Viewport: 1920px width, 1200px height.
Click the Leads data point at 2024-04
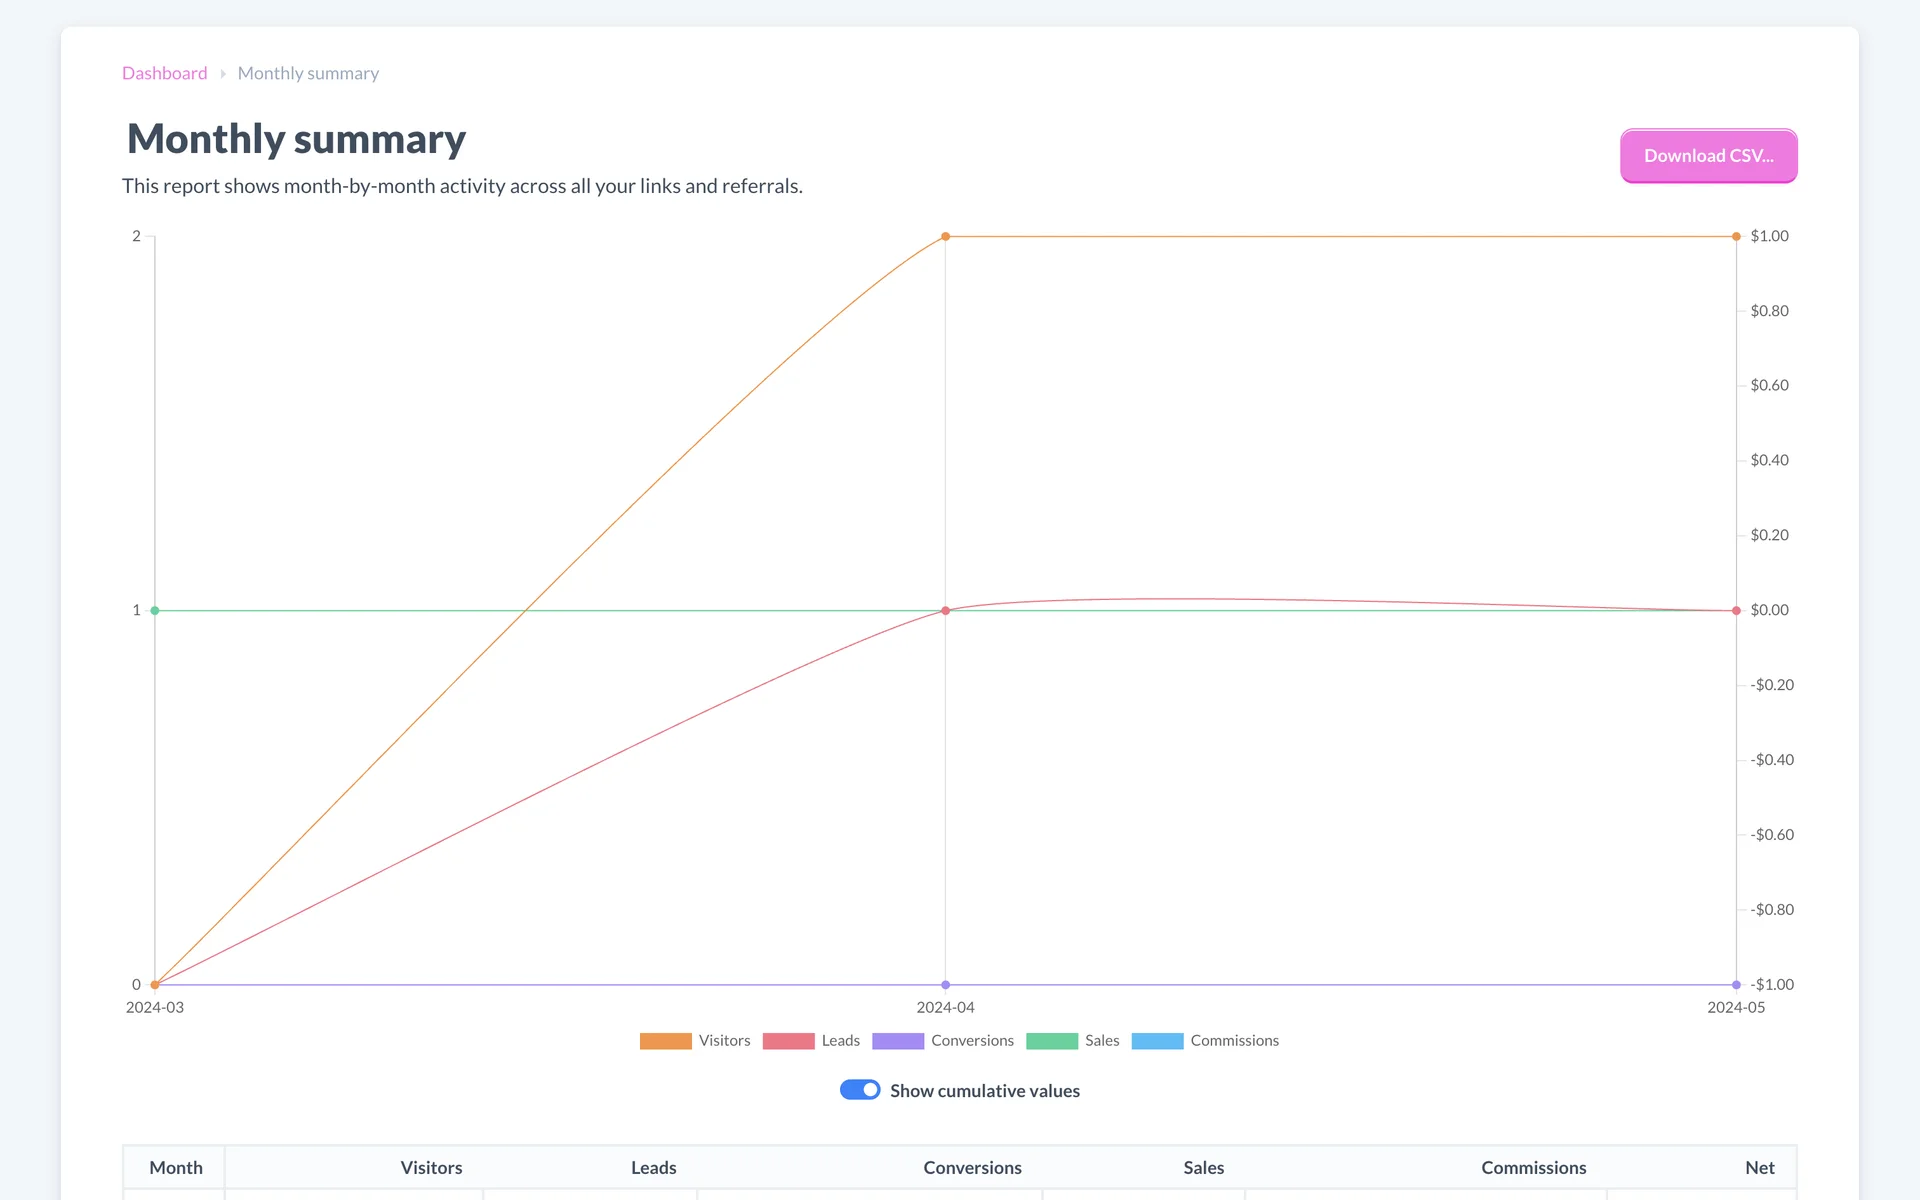click(x=945, y=610)
